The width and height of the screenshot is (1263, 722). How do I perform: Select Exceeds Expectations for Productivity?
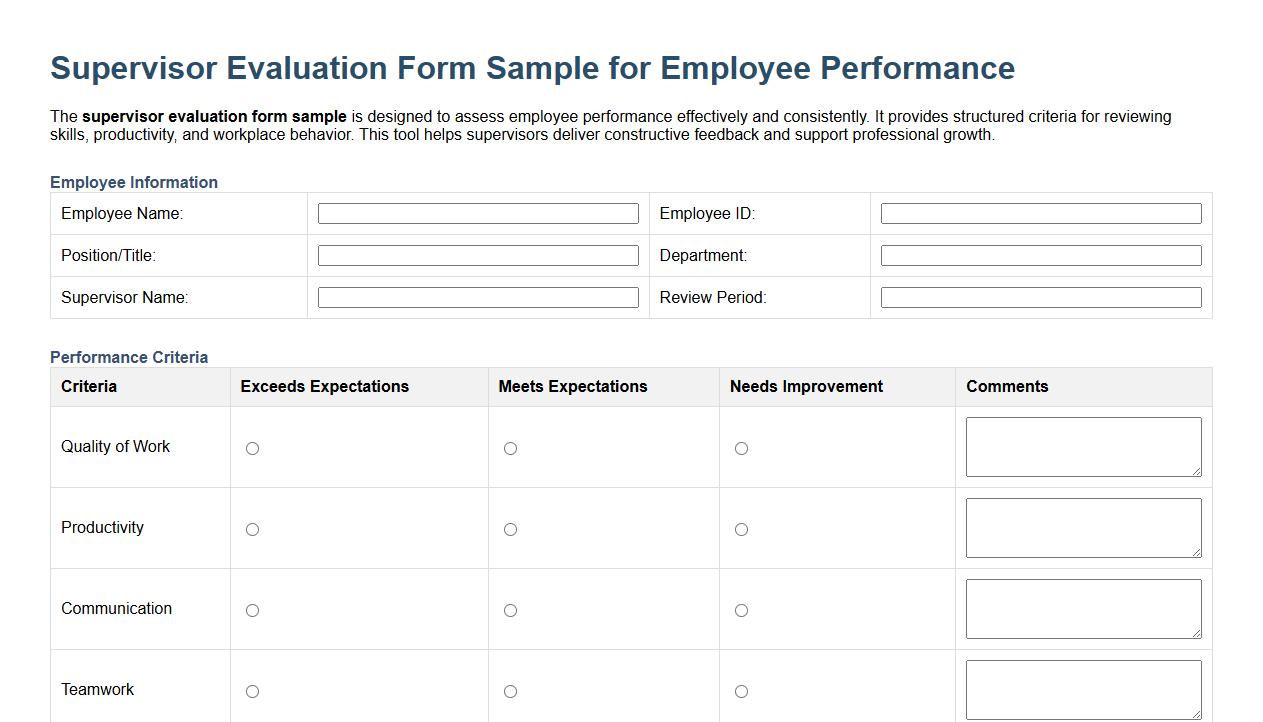(x=252, y=529)
